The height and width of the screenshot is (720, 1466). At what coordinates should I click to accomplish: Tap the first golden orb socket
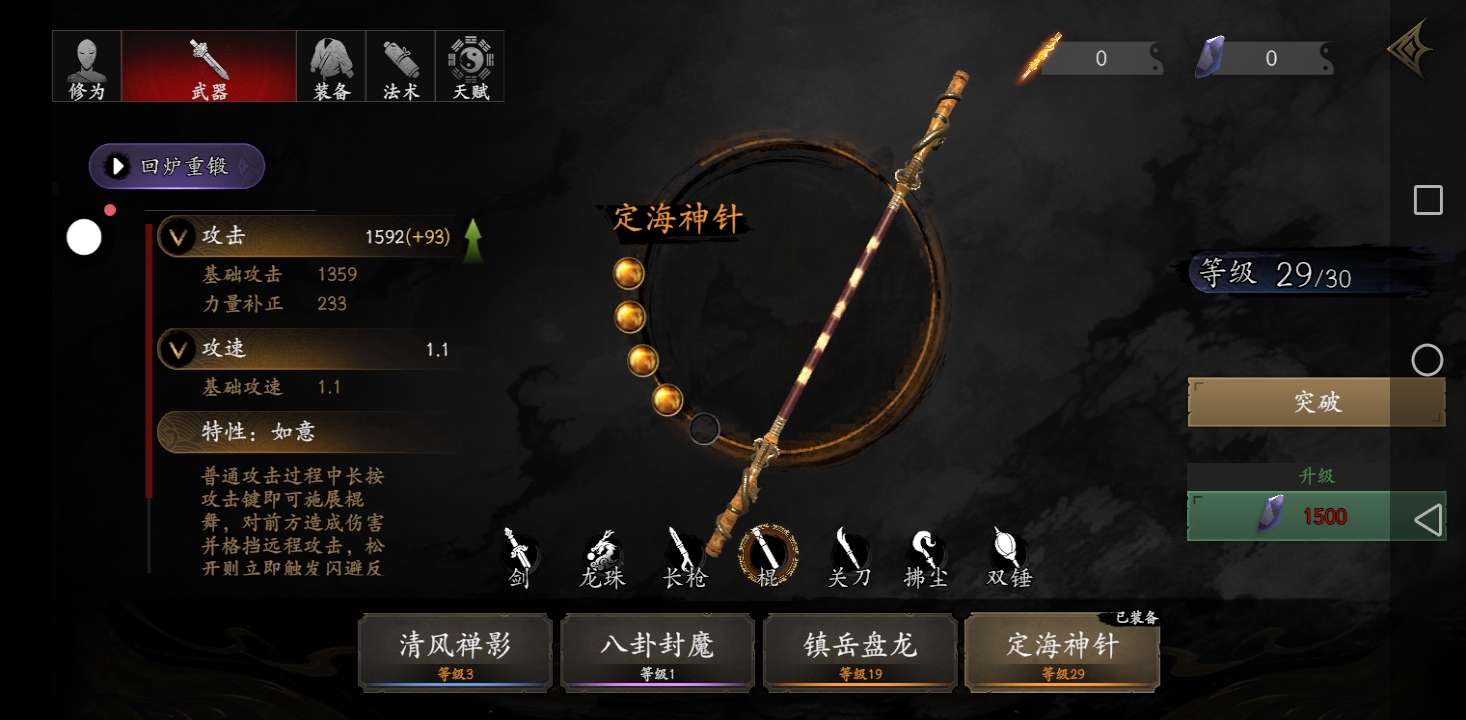(x=628, y=273)
